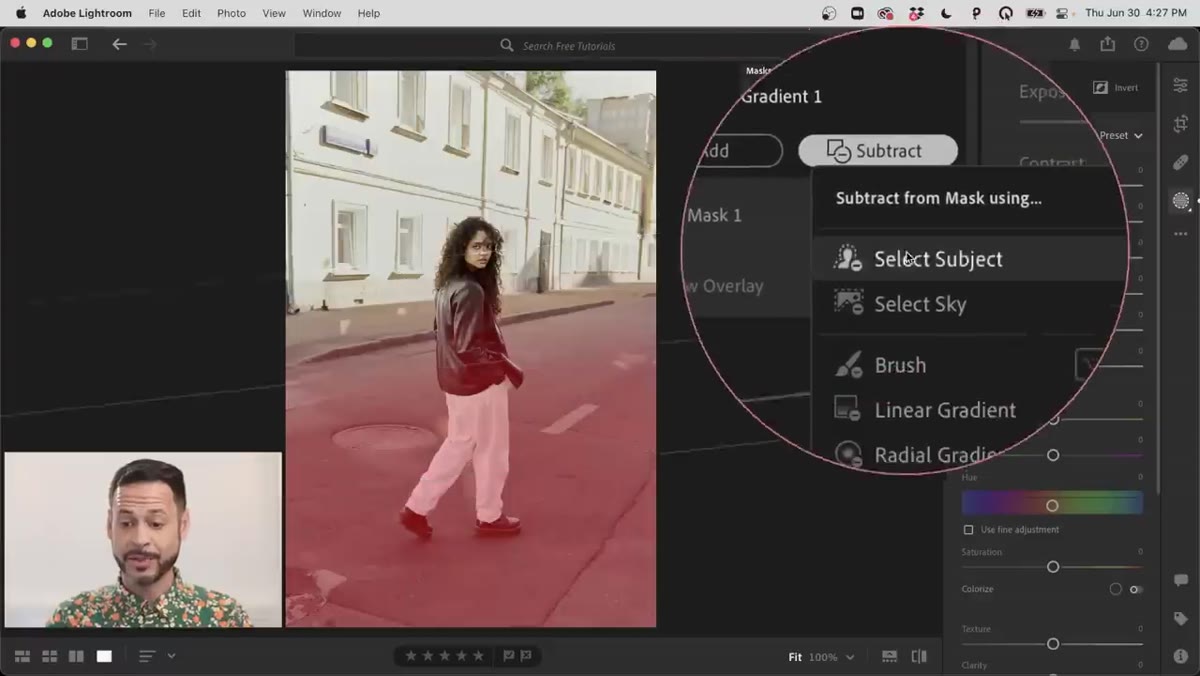The image size is (1200, 676).
Task: Open the Info panel icon
Action: click(1181, 656)
